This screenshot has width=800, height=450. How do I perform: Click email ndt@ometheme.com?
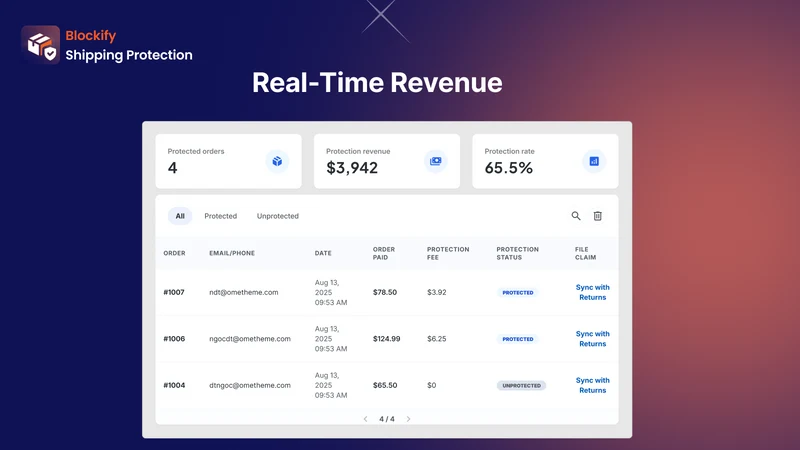point(244,292)
